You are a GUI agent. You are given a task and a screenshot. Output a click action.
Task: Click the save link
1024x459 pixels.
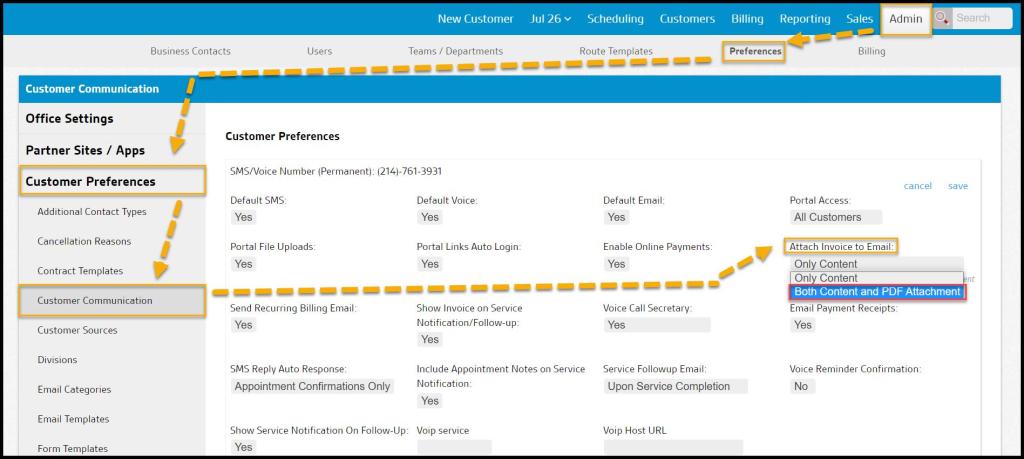957,186
